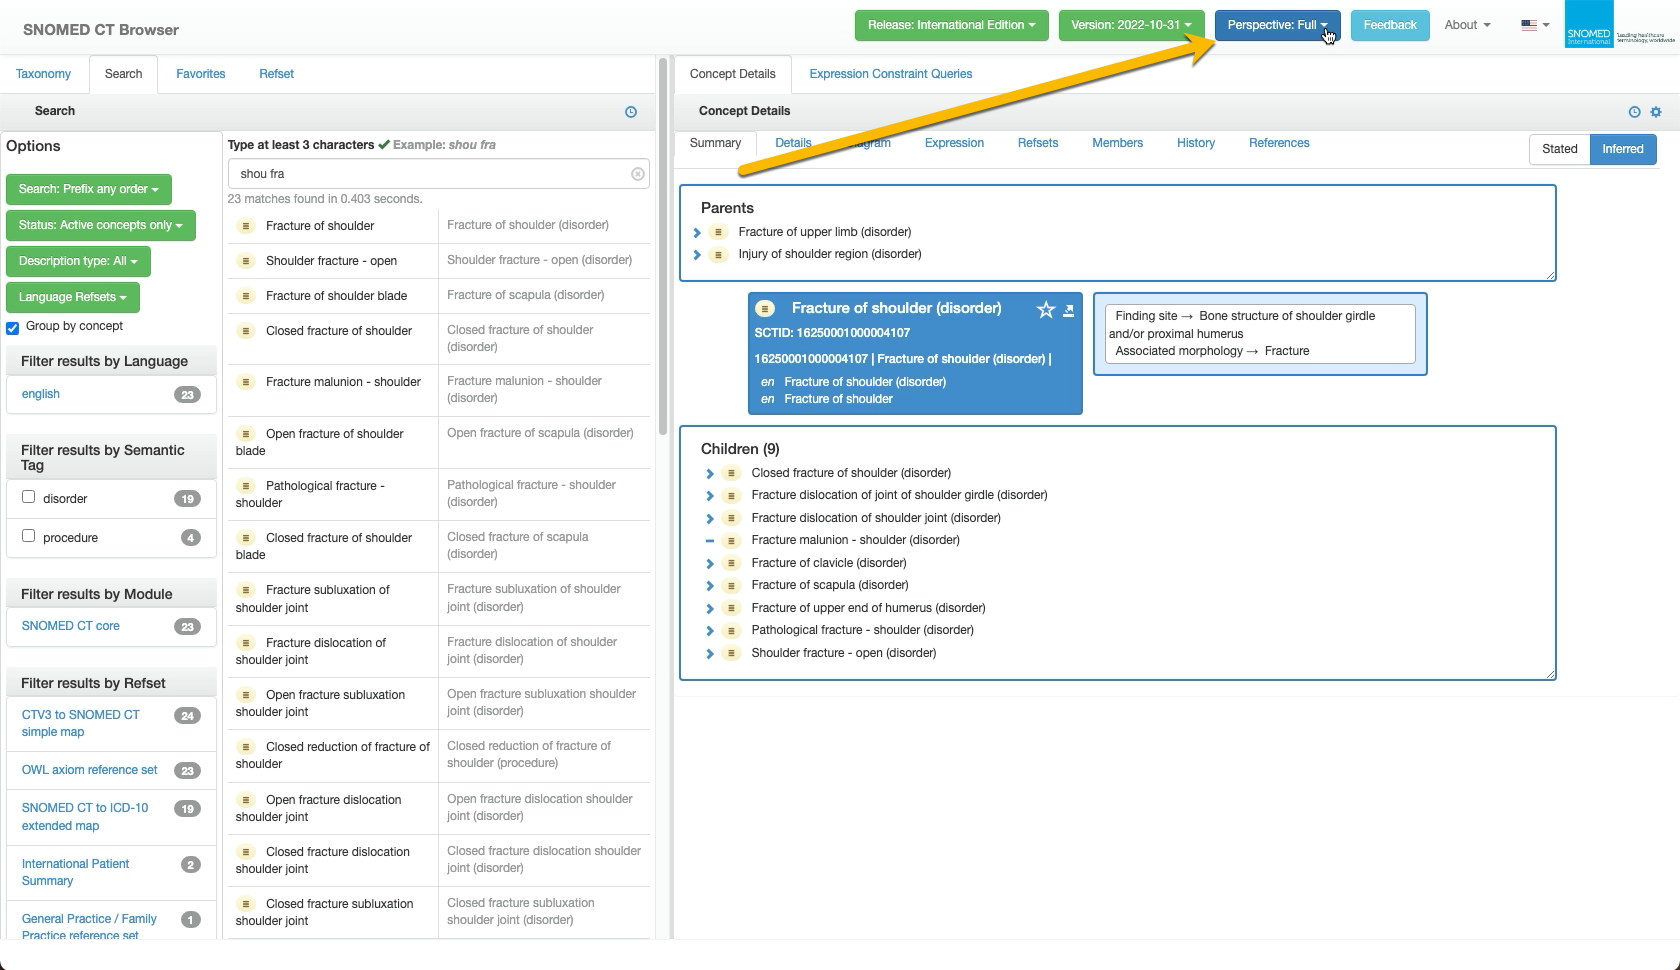Viewport: 1680px width, 970px height.
Task: Click the collapse dash of Fracture malunion child
Action: point(710,541)
